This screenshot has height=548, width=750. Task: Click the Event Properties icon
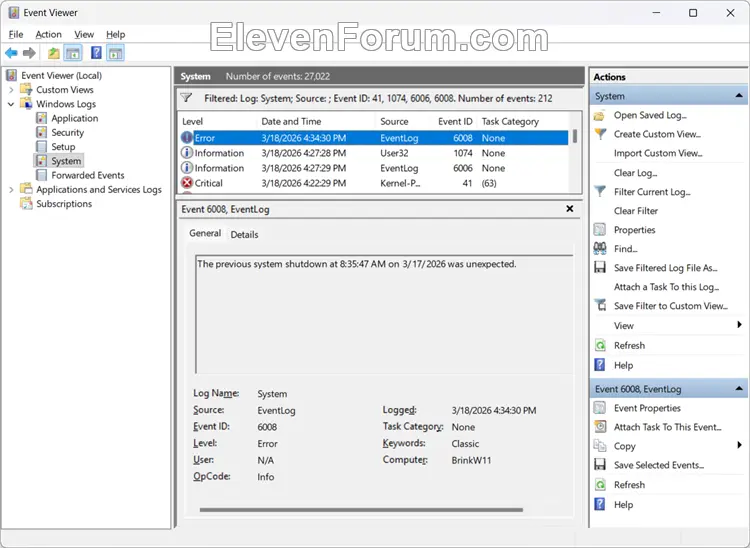[600, 408]
